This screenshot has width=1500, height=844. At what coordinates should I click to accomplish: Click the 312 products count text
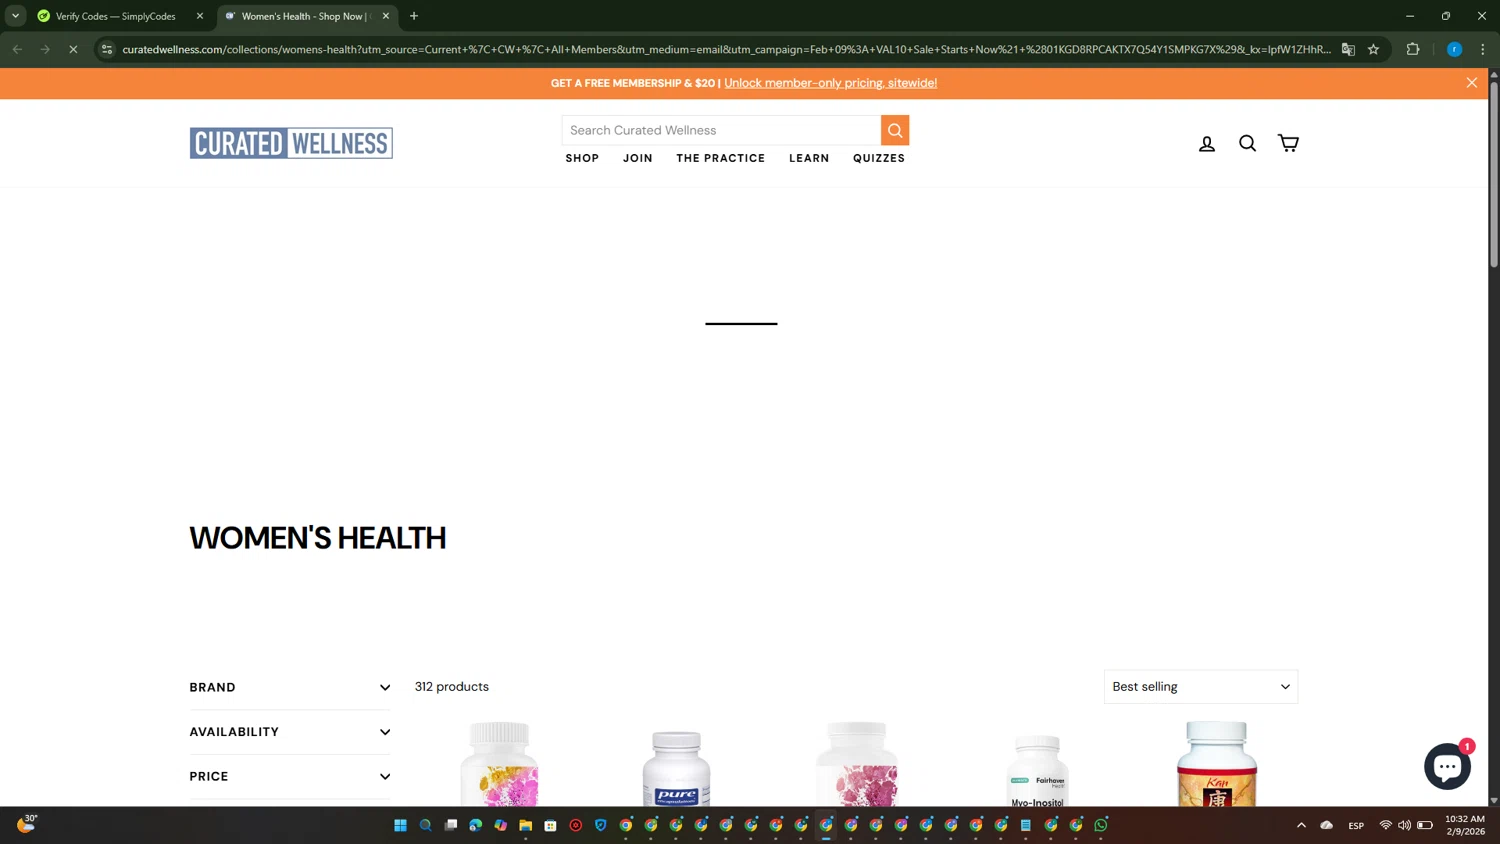(x=452, y=687)
